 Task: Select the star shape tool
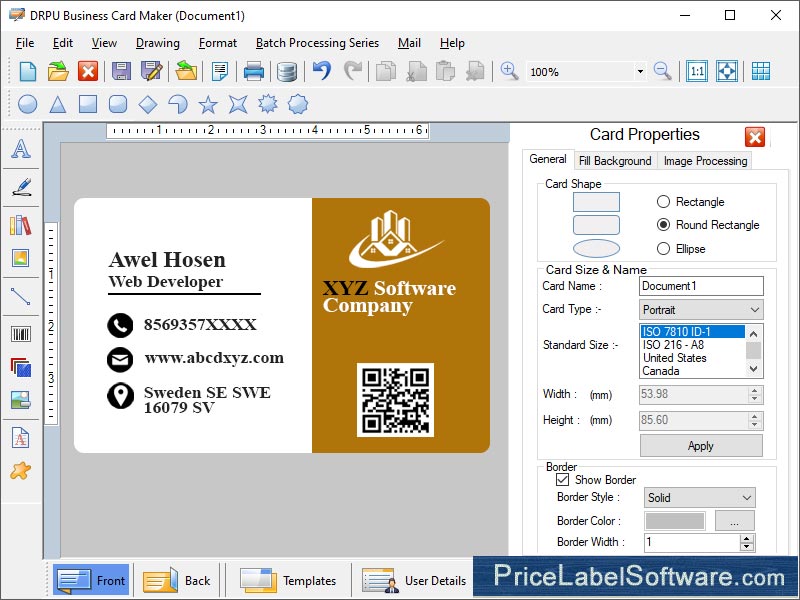(x=208, y=103)
